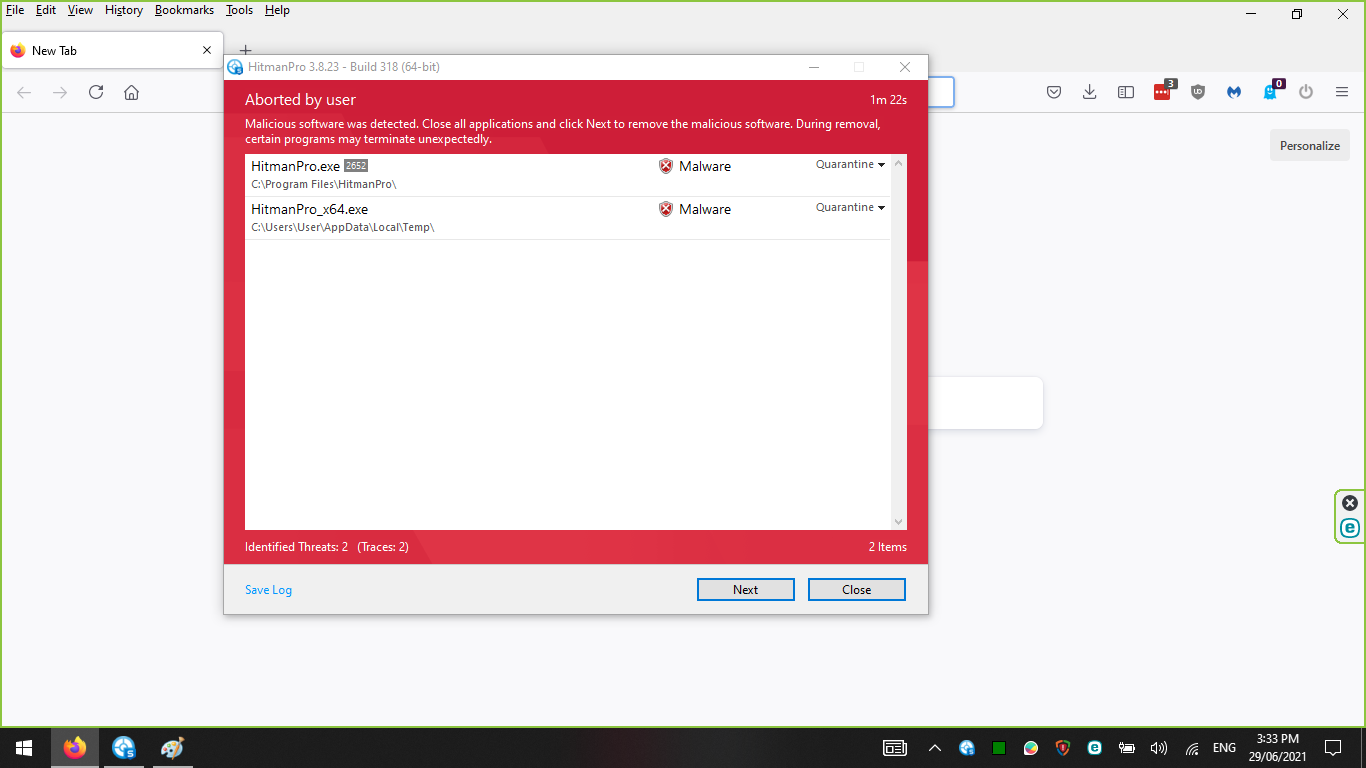Open the History menu

click(x=124, y=10)
